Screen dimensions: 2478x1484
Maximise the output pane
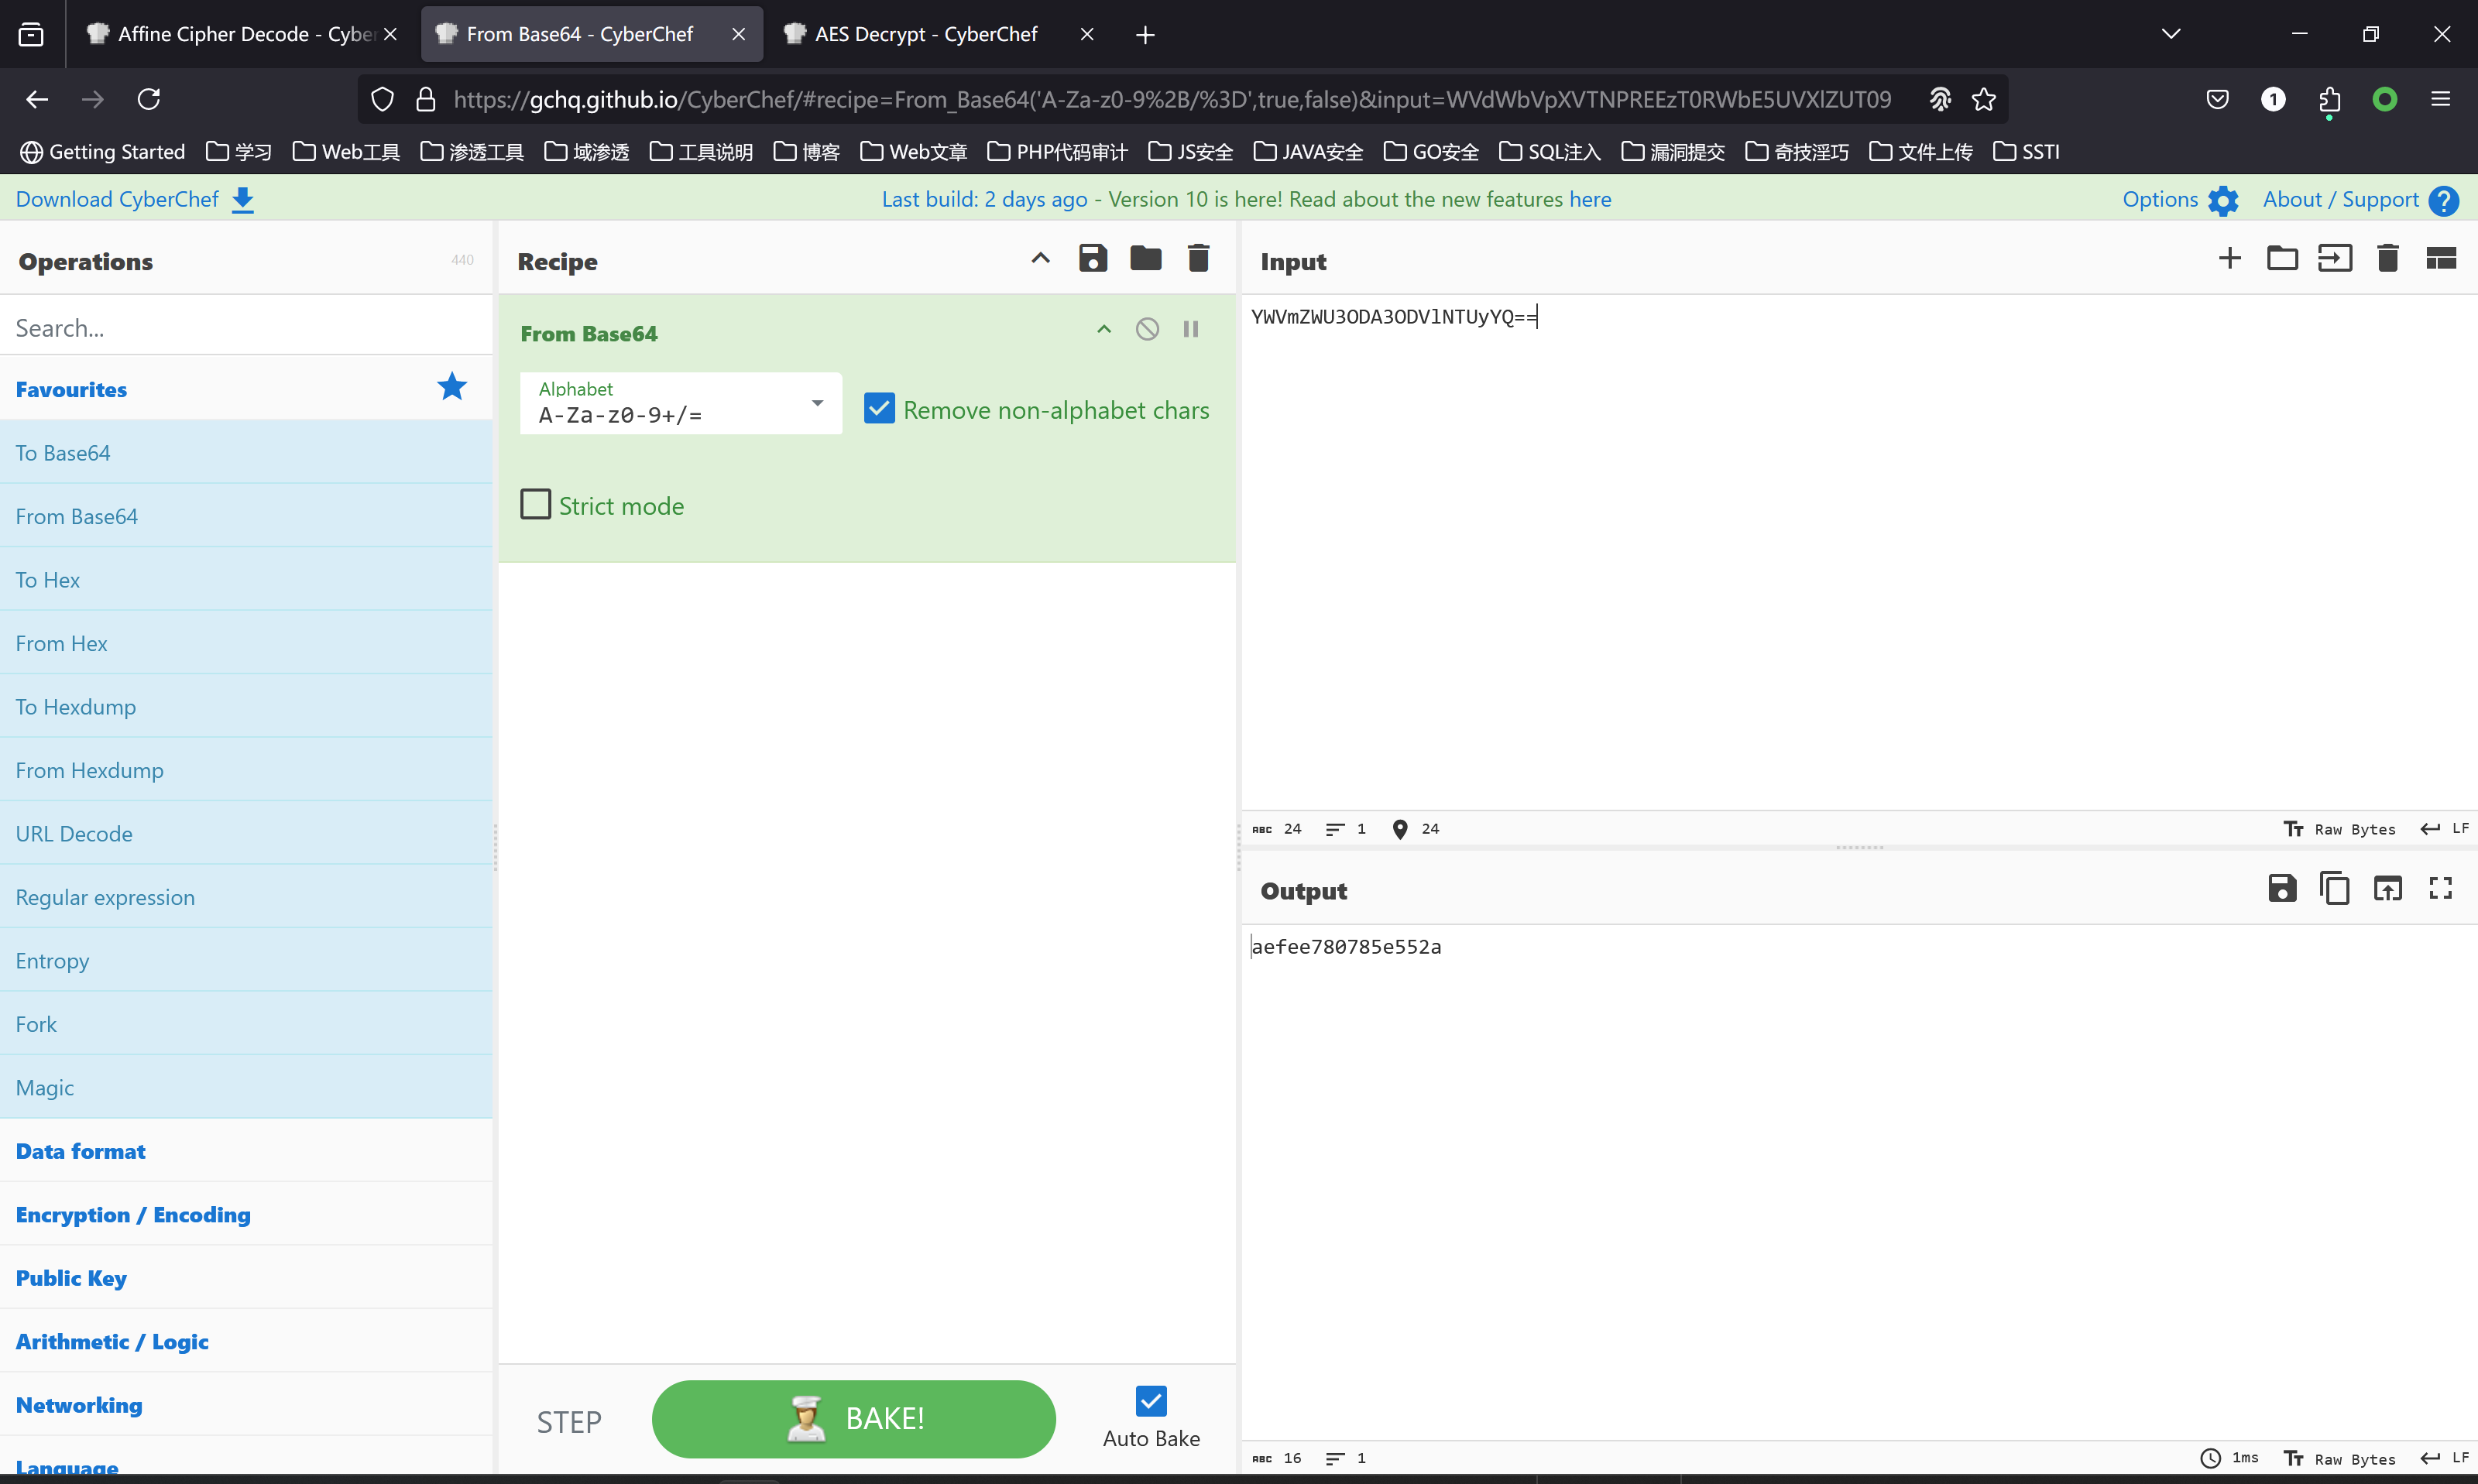[2440, 888]
